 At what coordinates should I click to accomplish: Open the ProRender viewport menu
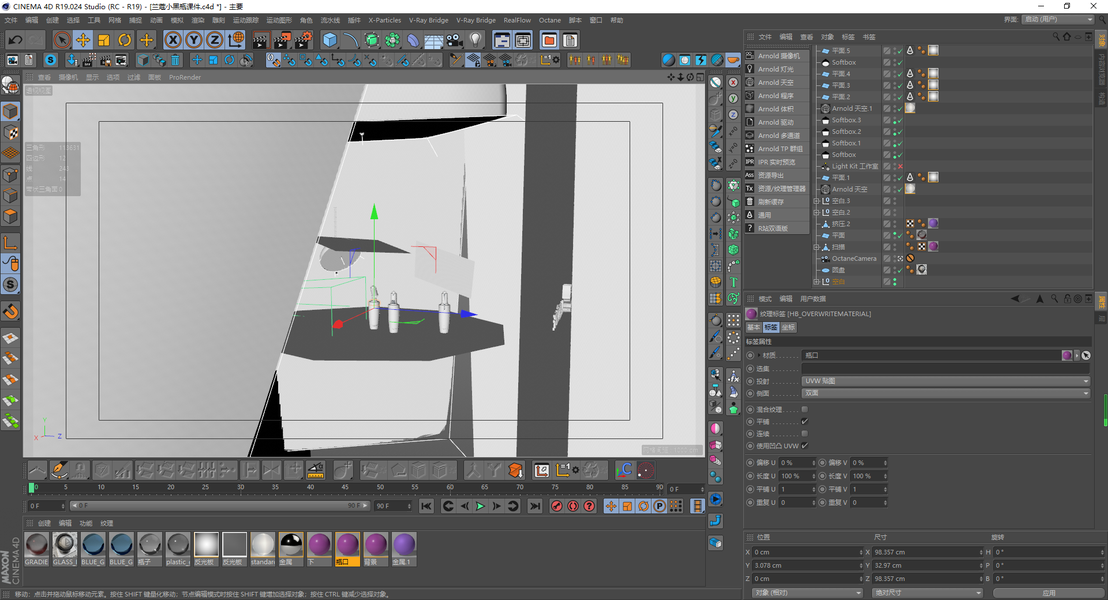click(185, 78)
